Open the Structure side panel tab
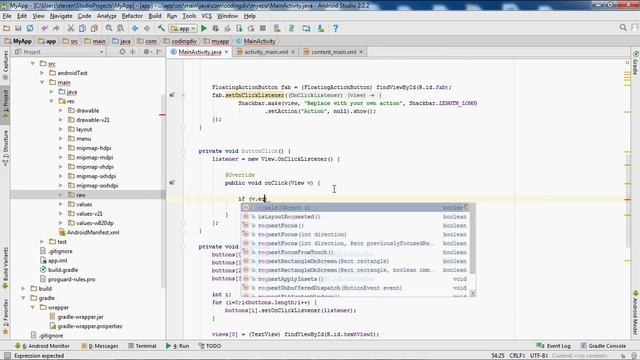The width and height of the screenshot is (640, 360). pos(5,148)
